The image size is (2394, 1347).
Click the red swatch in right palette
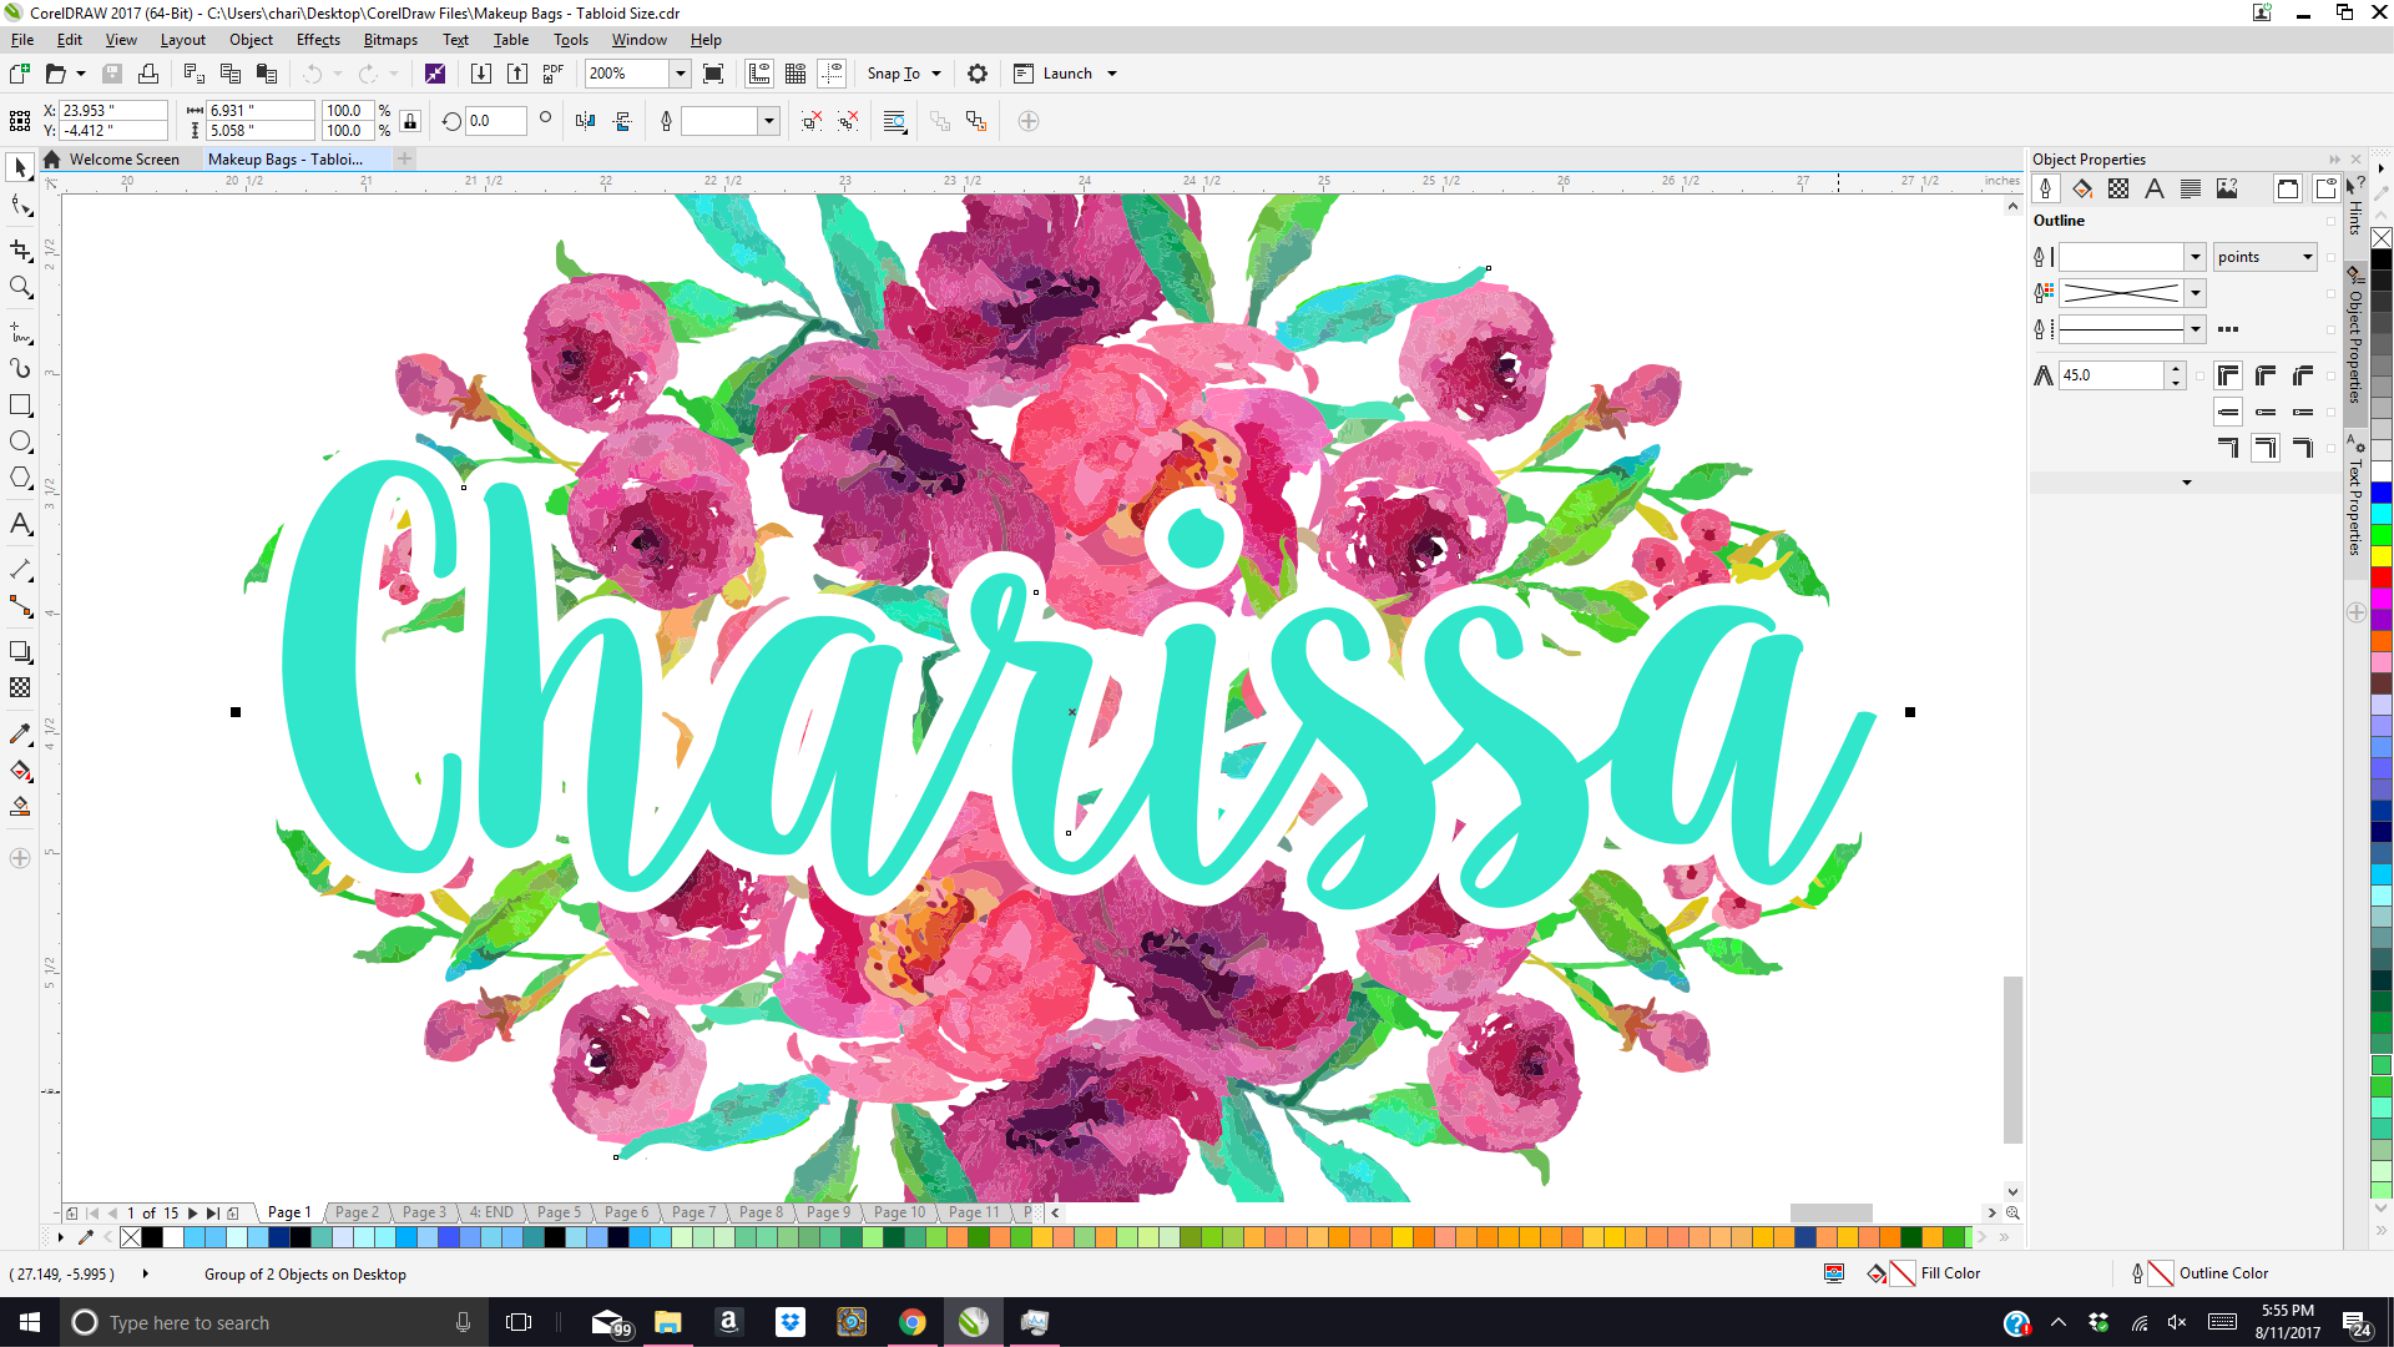point(2381,577)
